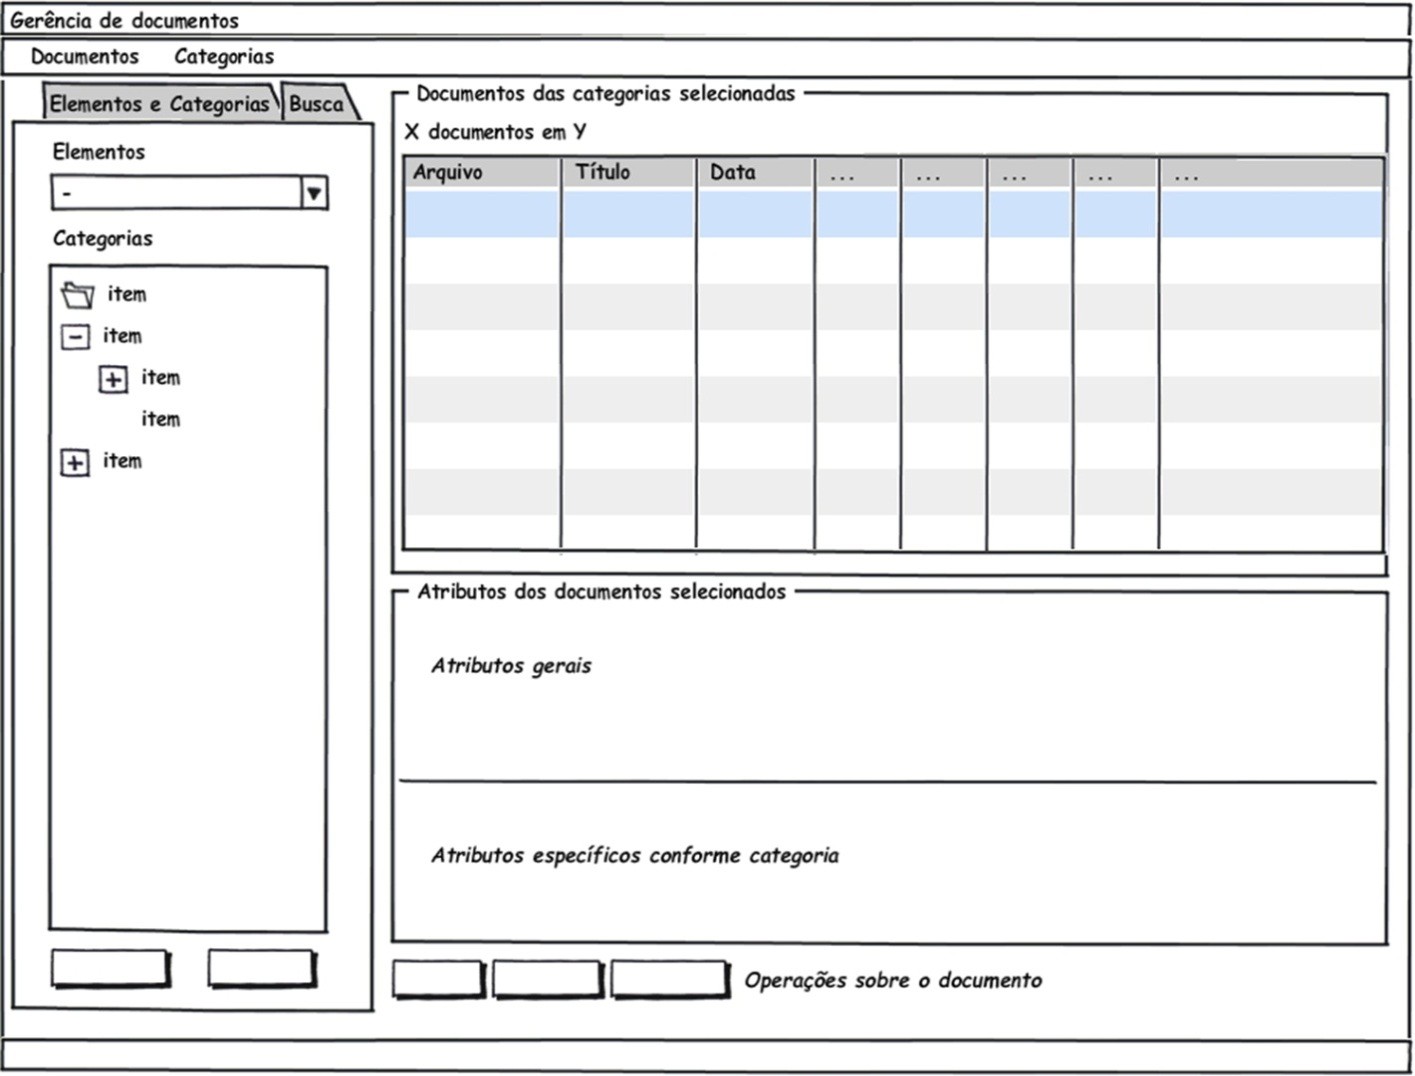Click the 'Atributos gerais' label
The image size is (1415, 1076).
511,666
